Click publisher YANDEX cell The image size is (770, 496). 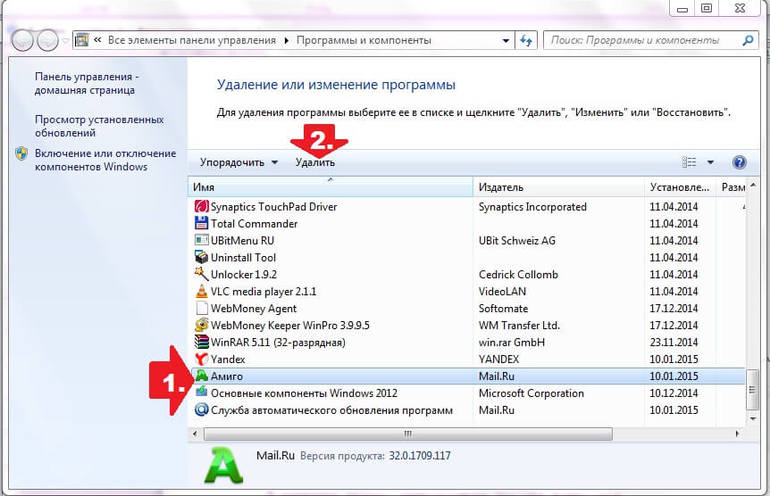(499, 359)
